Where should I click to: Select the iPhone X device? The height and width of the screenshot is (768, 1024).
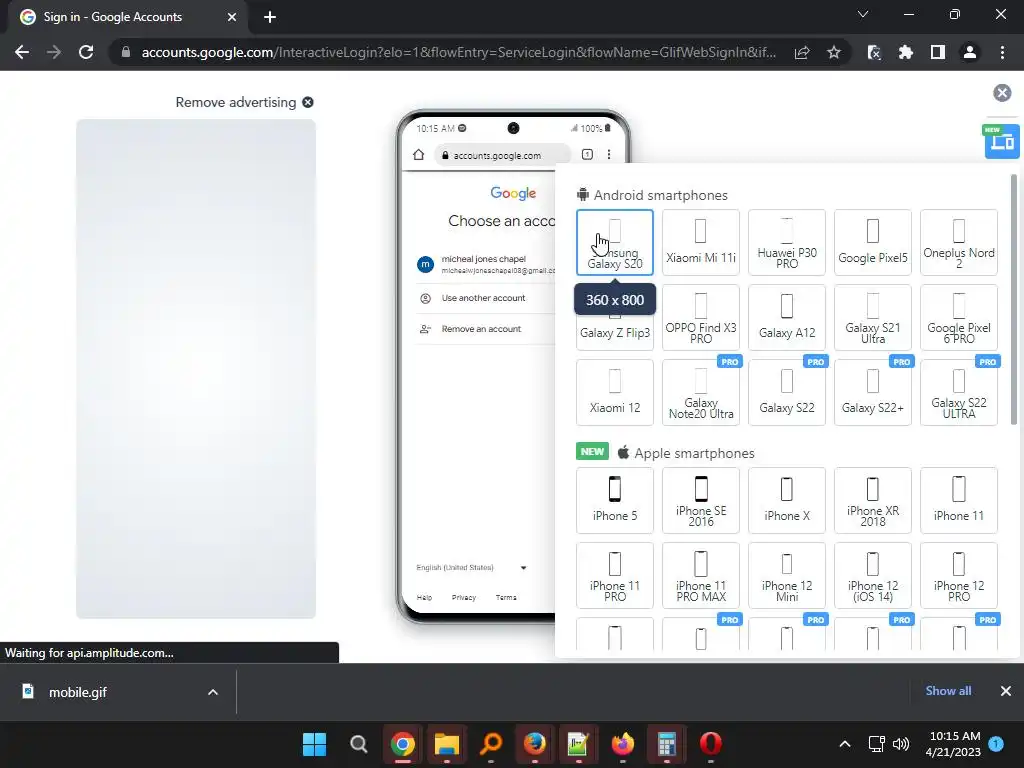(x=787, y=500)
